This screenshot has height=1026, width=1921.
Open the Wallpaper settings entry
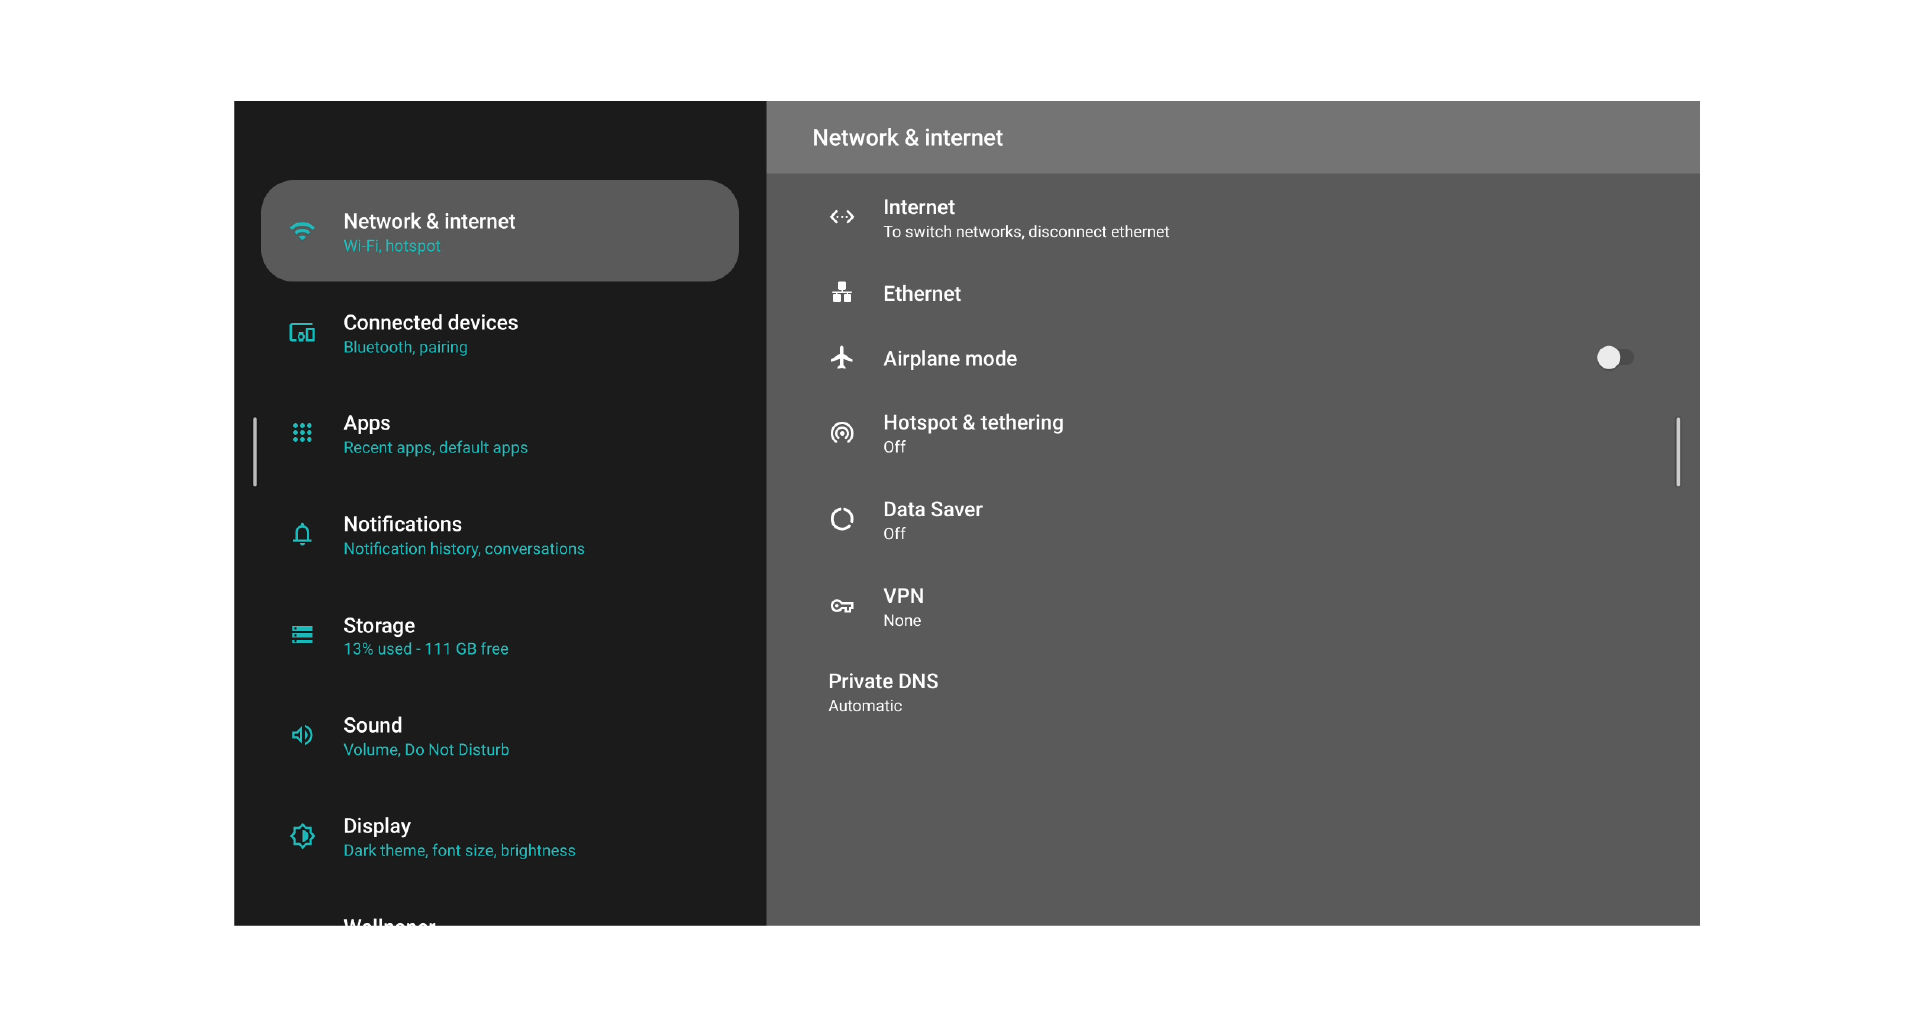390,922
